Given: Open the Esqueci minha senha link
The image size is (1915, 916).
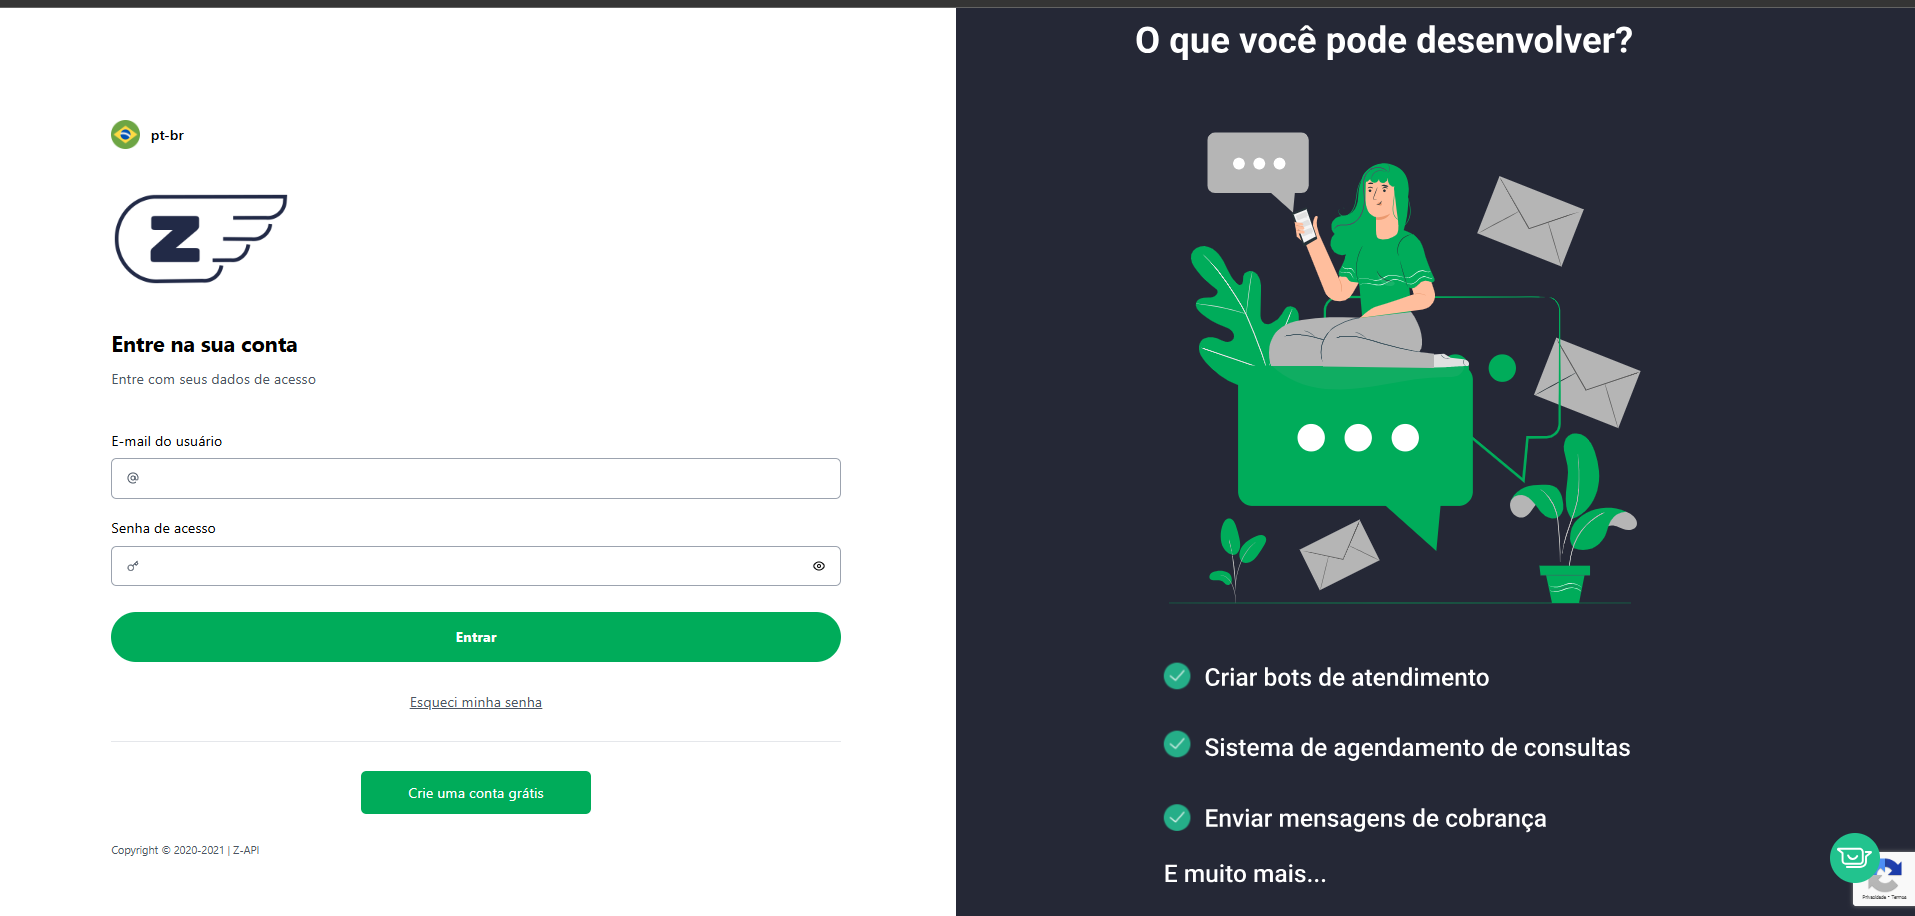Looking at the screenshot, I should tap(476, 702).
